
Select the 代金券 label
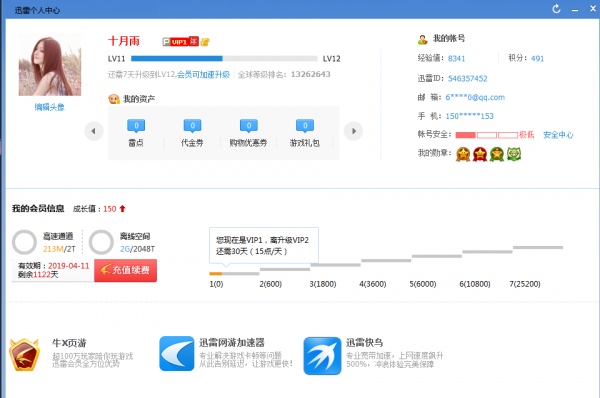click(192, 143)
